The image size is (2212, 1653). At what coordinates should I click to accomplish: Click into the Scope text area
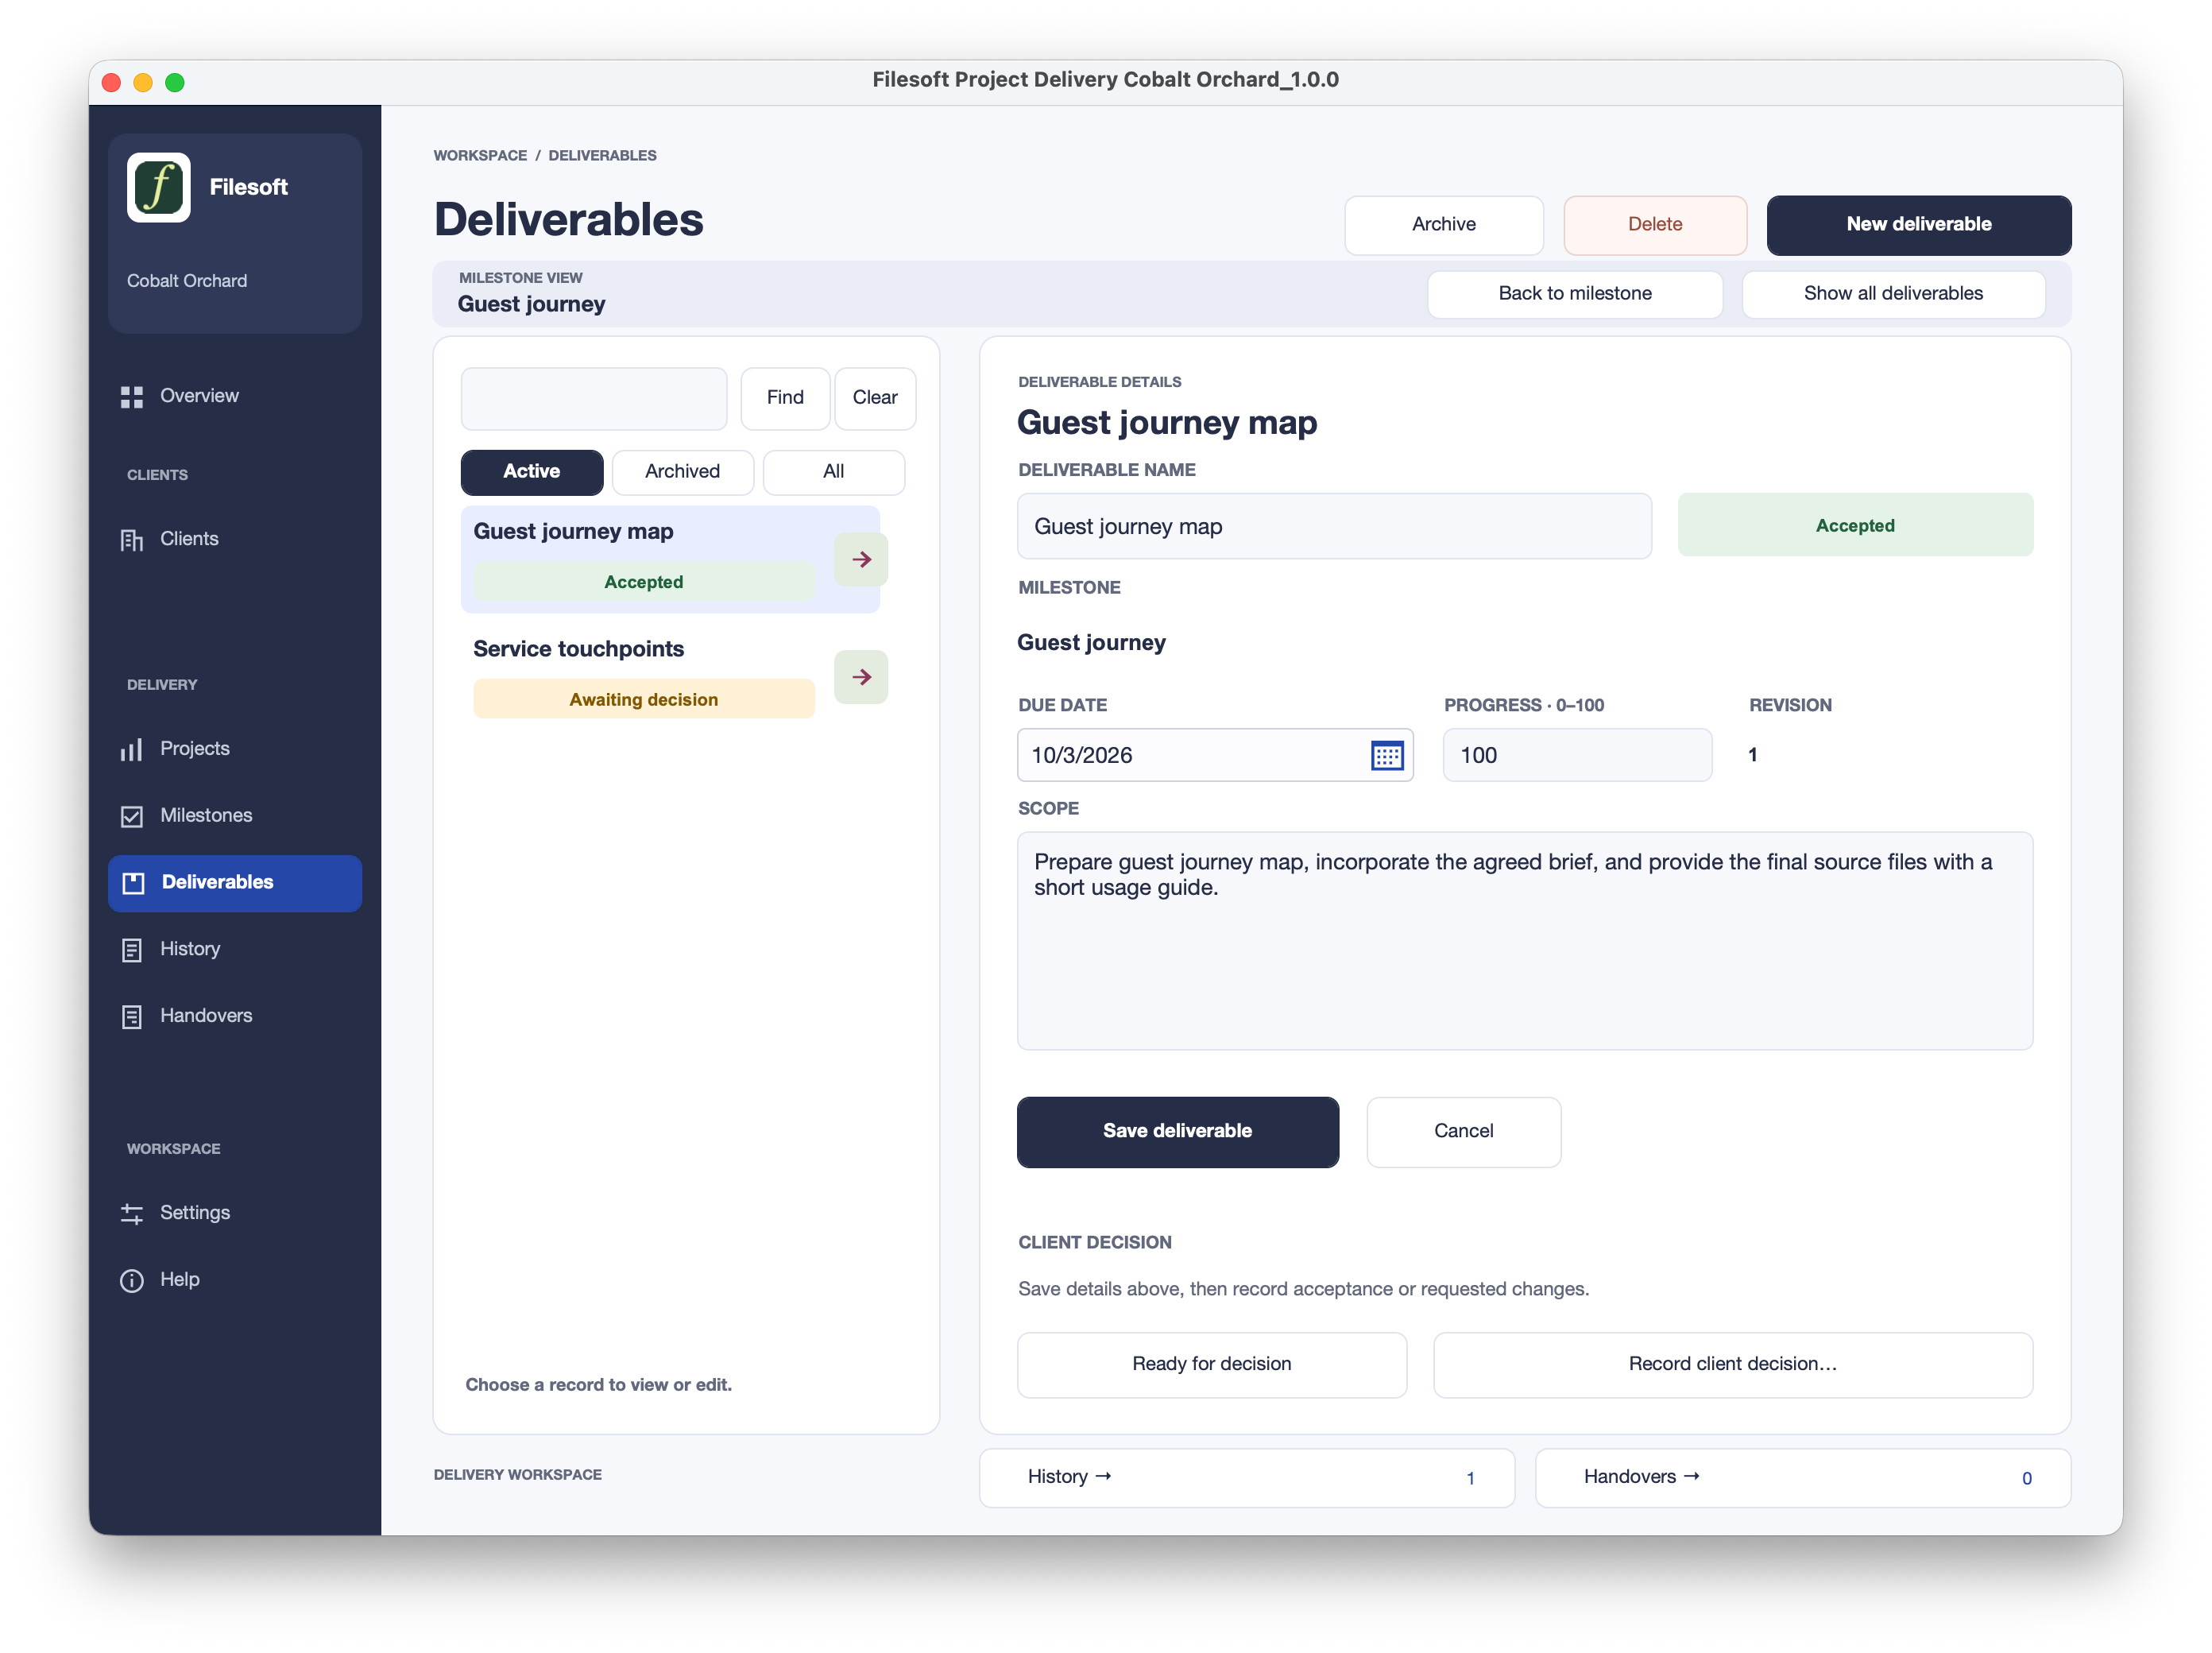[1525, 941]
